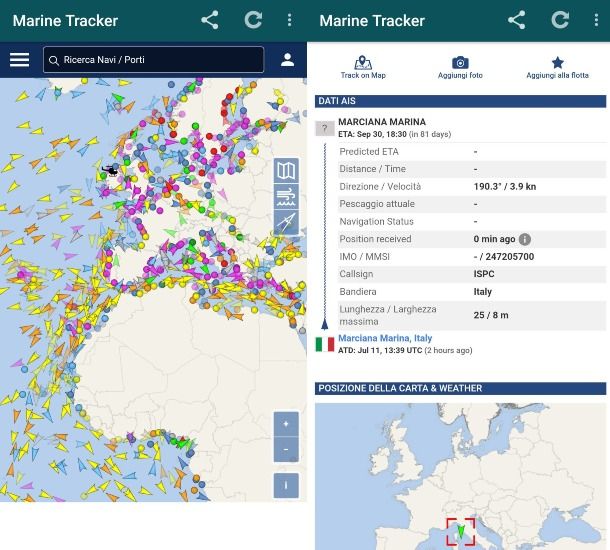Image resolution: width=610 pixels, height=550 pixels.
Task: Tap the location arrow button on the map
Action: tap(286, 222)
